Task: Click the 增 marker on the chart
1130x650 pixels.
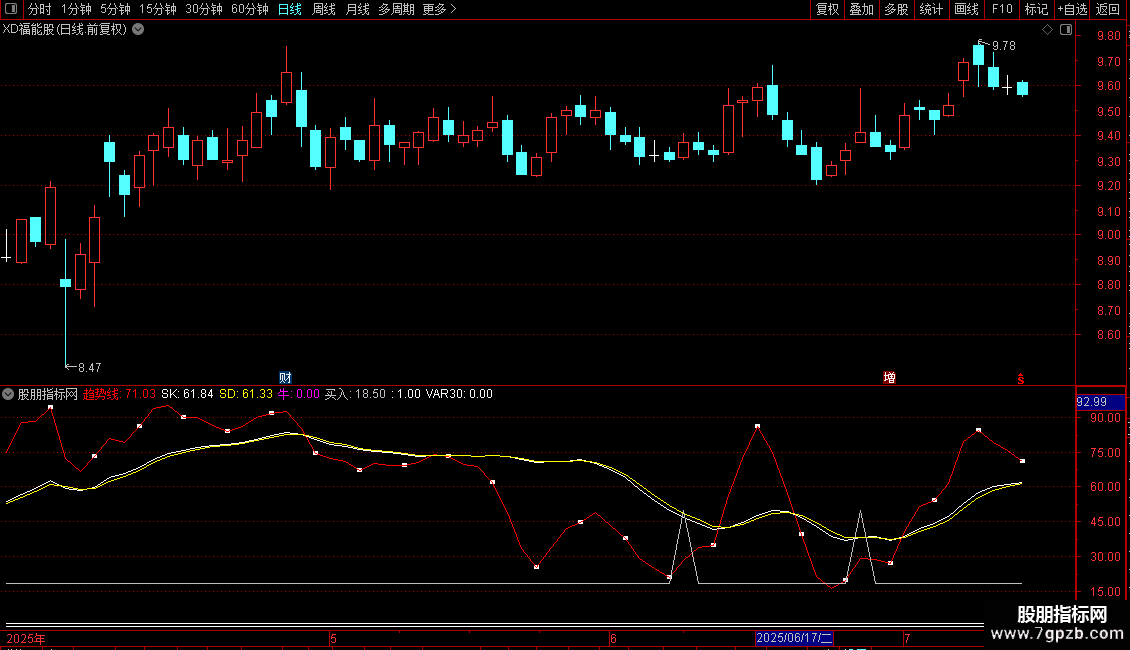Action: (889, 378)
